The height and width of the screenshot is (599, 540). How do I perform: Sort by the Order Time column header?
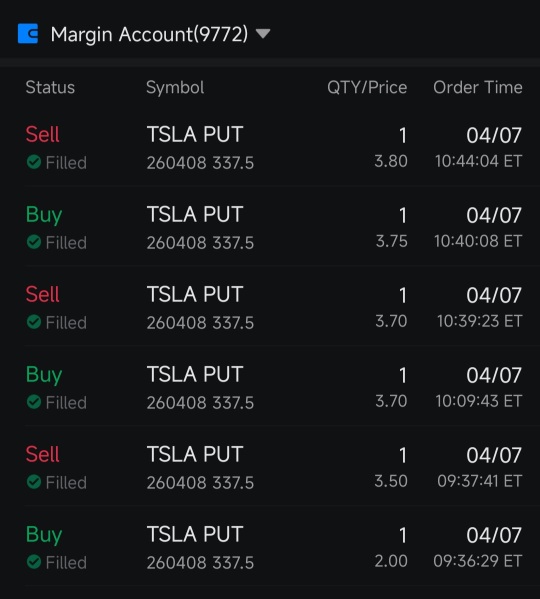click(x=478, y=87)
